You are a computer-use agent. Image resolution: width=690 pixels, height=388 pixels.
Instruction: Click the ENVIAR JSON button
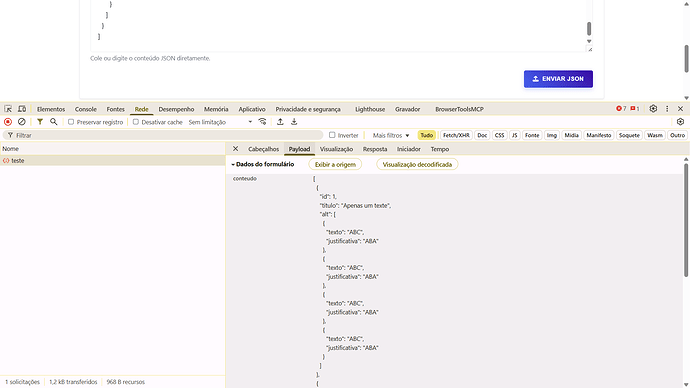[x=558, y=79]
